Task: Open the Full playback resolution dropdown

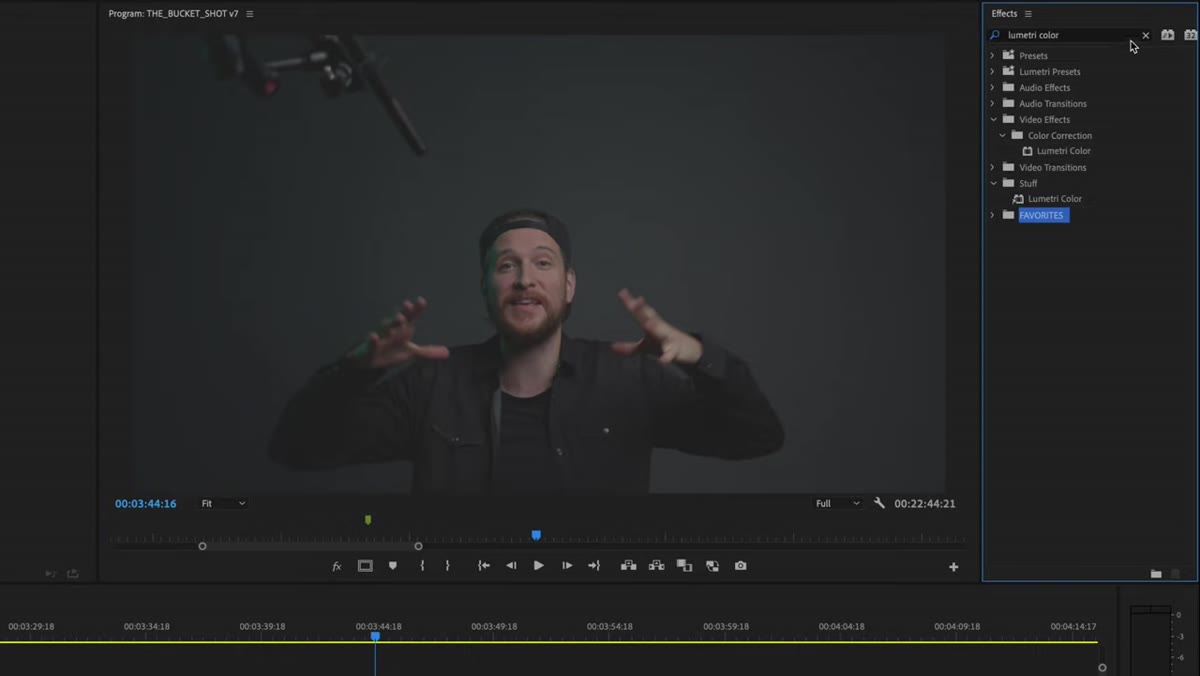Action: tap(838, 504)
